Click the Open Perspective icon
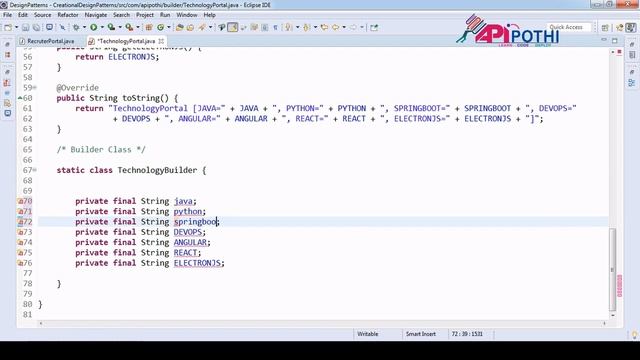The image size is (640, 360). point(605,27)
